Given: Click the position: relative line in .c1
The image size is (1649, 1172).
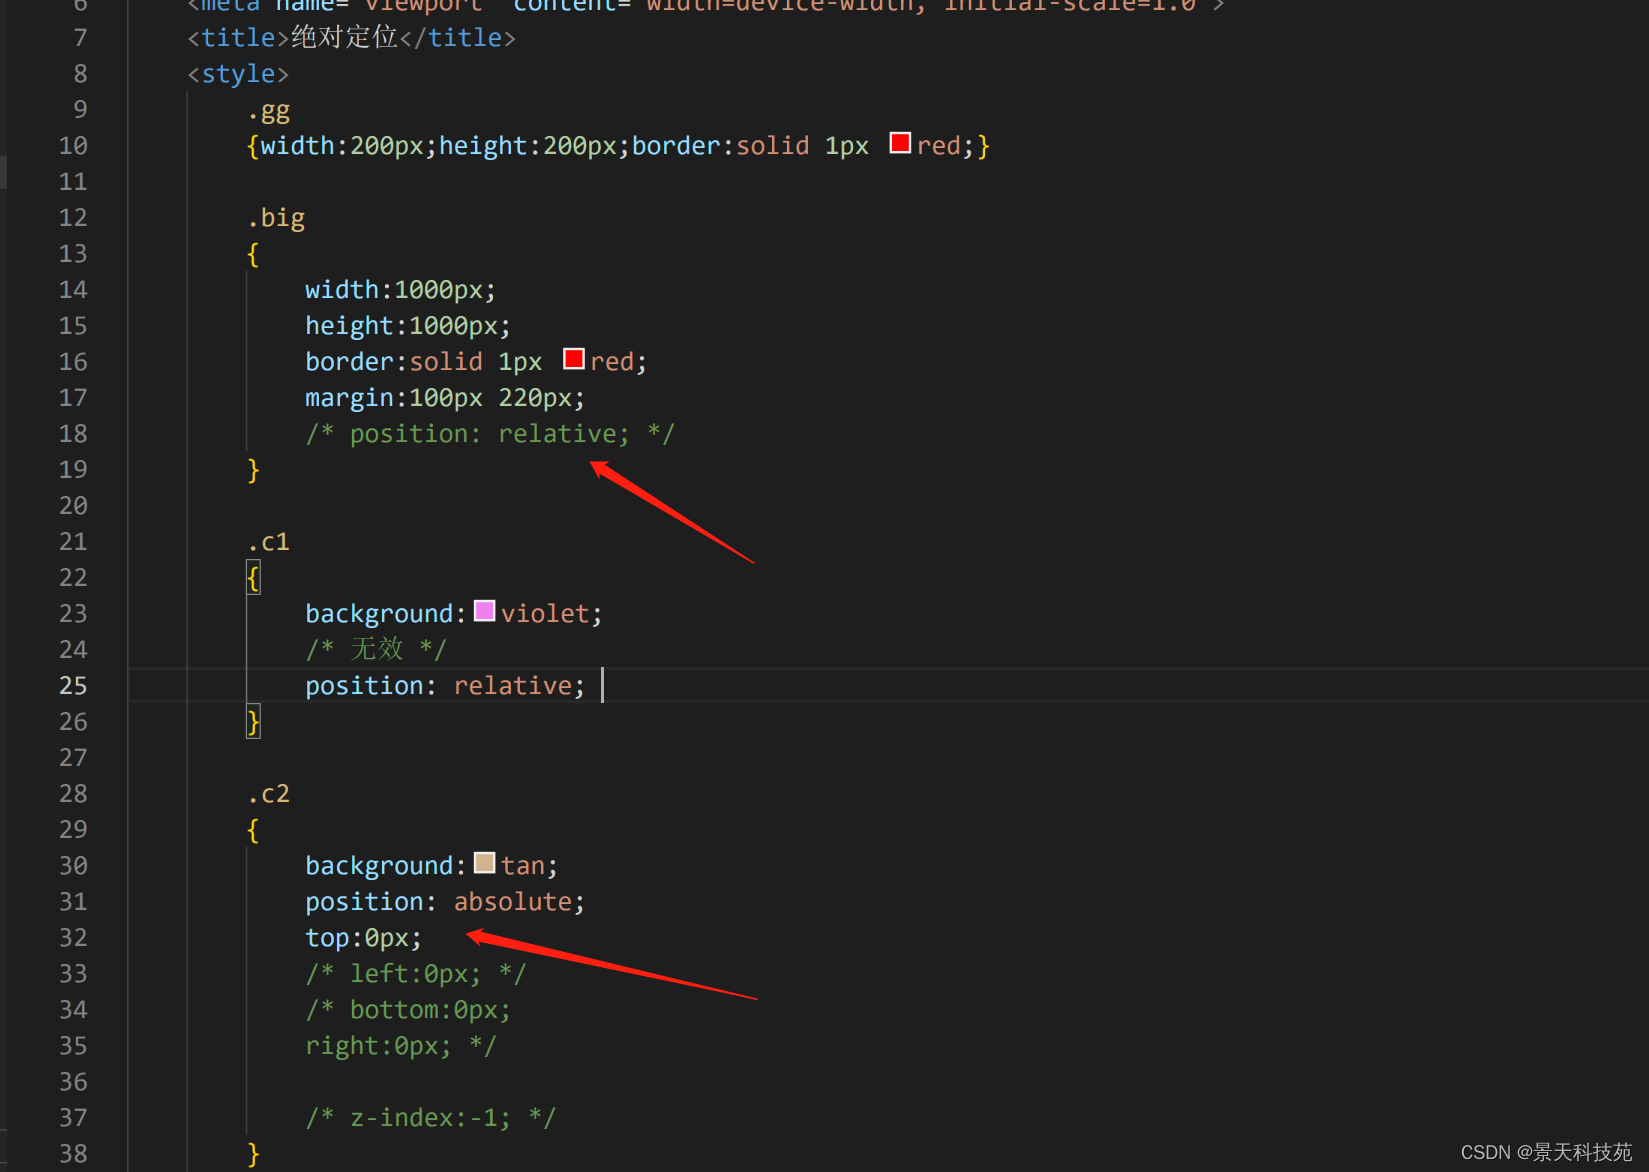Looking at the screenshot, I should click(445, 686).
